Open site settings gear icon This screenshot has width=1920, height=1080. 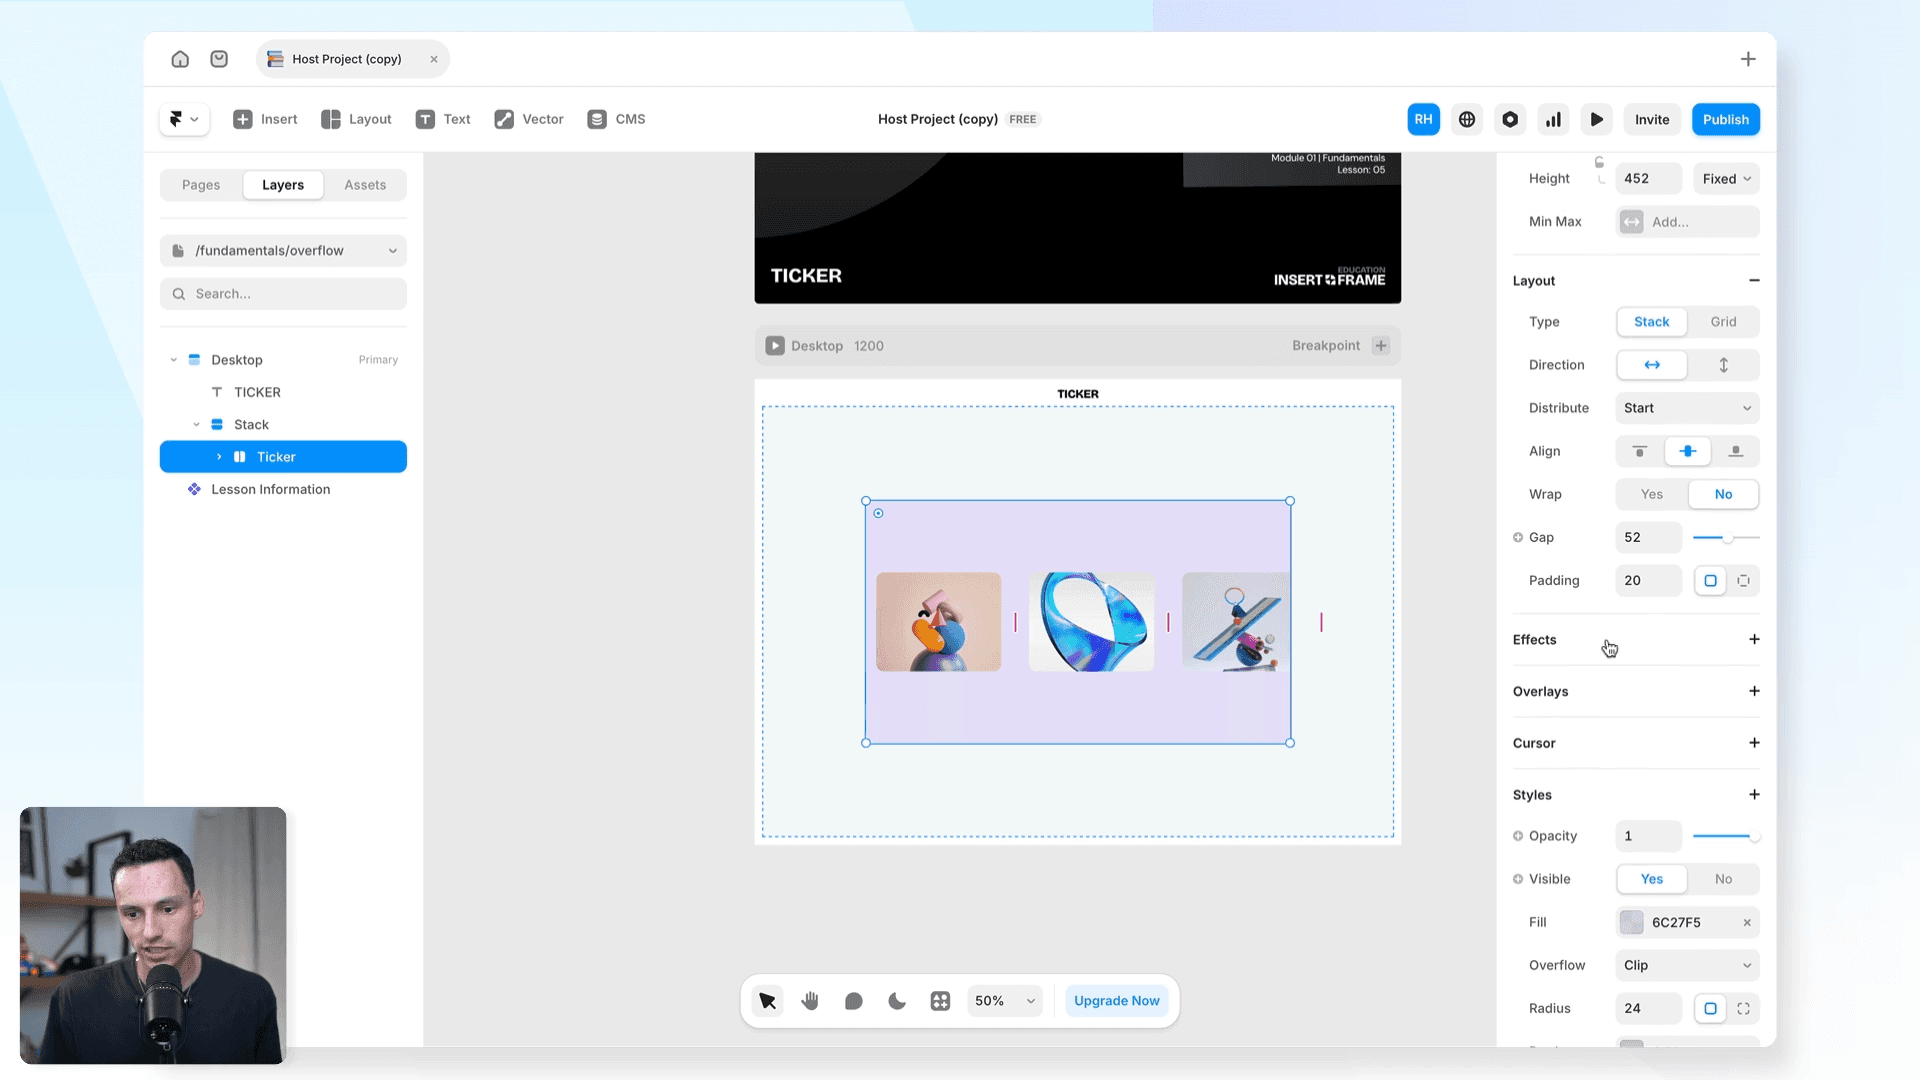[1510, 119]
